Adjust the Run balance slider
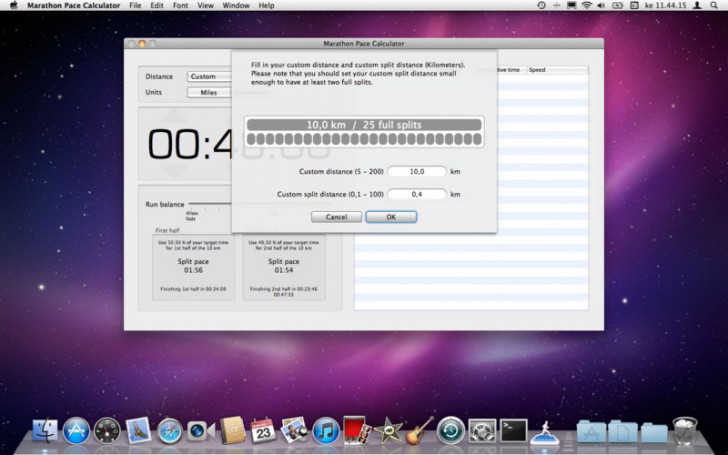Viewport: 728px width, 455px height. coord(210,203)
